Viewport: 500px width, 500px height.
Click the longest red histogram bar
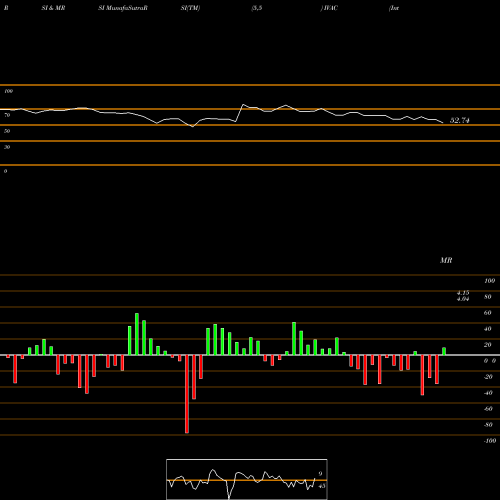(187, 394)
